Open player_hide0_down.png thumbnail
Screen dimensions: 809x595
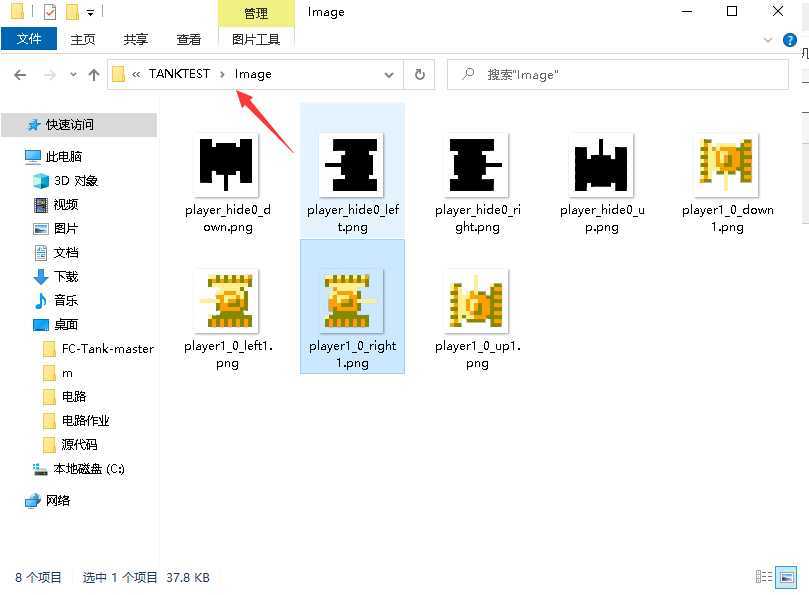tap(227, 165)
